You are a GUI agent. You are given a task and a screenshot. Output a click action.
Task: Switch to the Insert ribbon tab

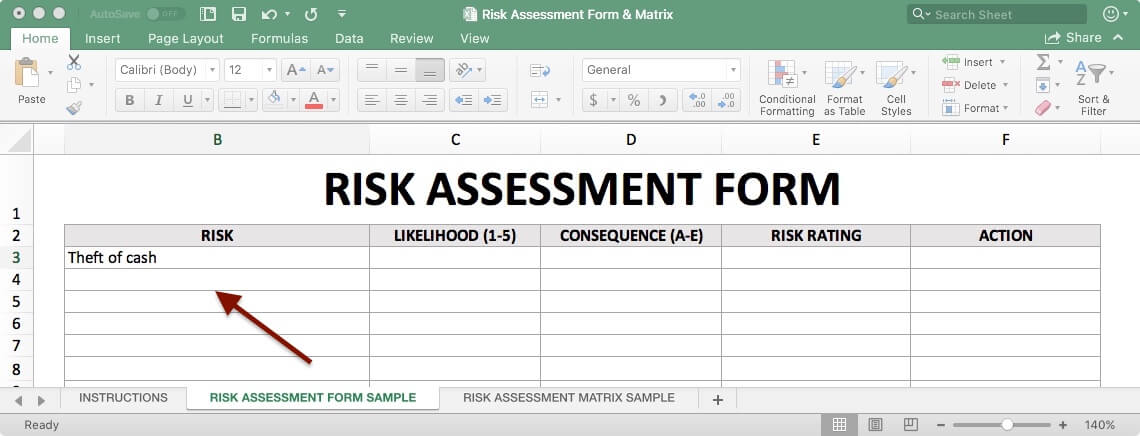pyautogui.click(x=103, y=39)
